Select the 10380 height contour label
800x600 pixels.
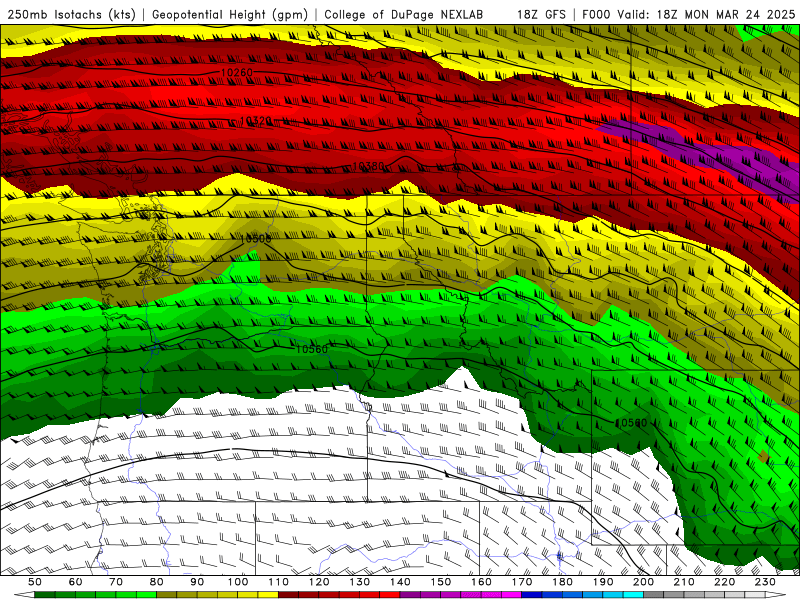(x=368, y=166)
